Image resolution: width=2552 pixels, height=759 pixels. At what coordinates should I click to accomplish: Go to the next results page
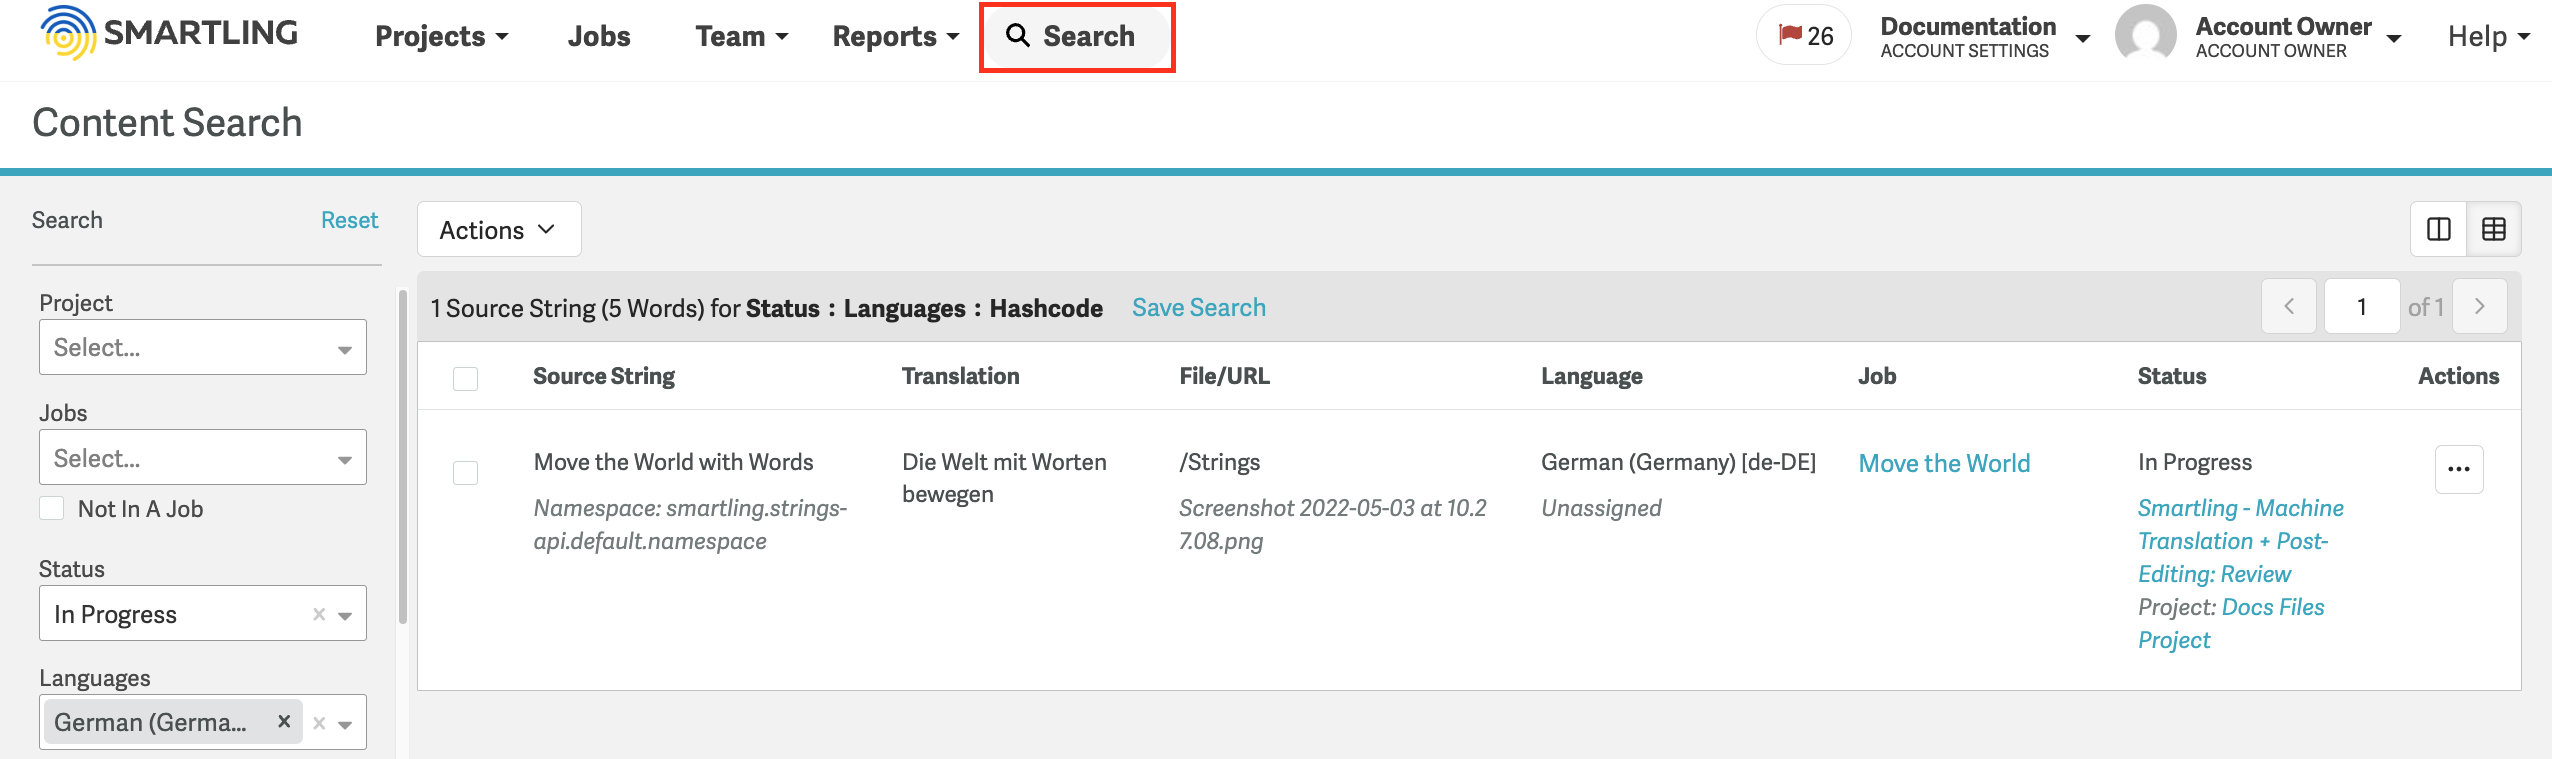tap(2480, 306)
